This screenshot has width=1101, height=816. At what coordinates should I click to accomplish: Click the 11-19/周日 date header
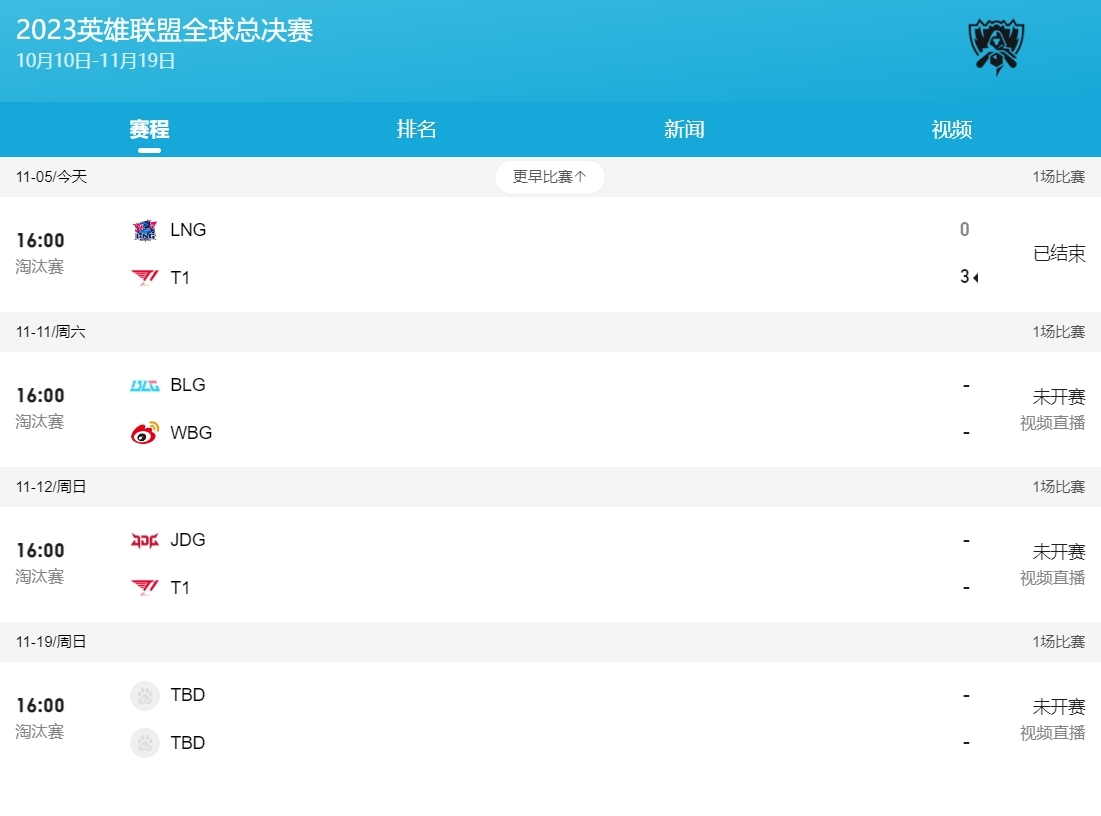51,642
